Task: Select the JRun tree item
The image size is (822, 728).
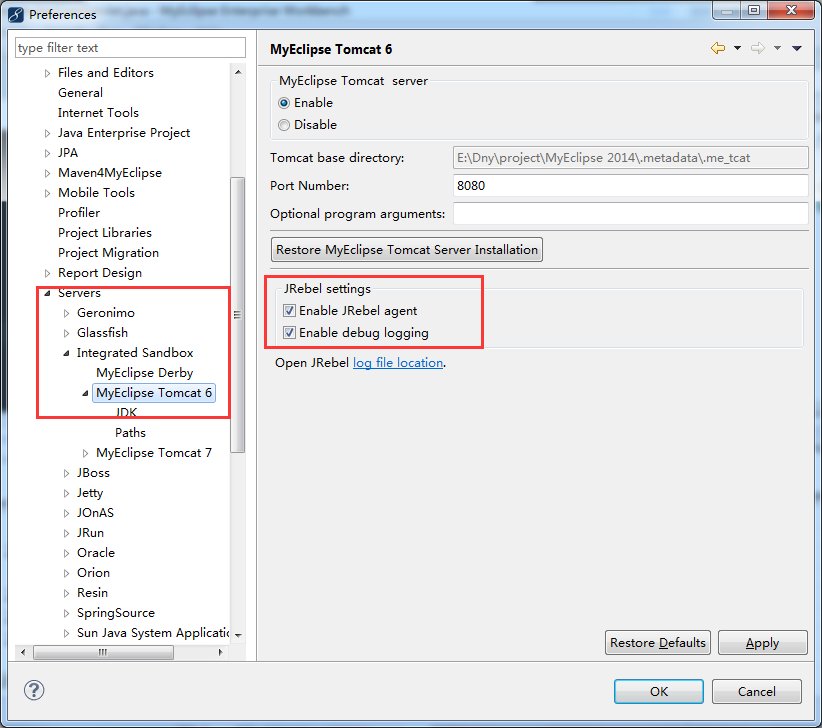Action: (x=90, y=533)
